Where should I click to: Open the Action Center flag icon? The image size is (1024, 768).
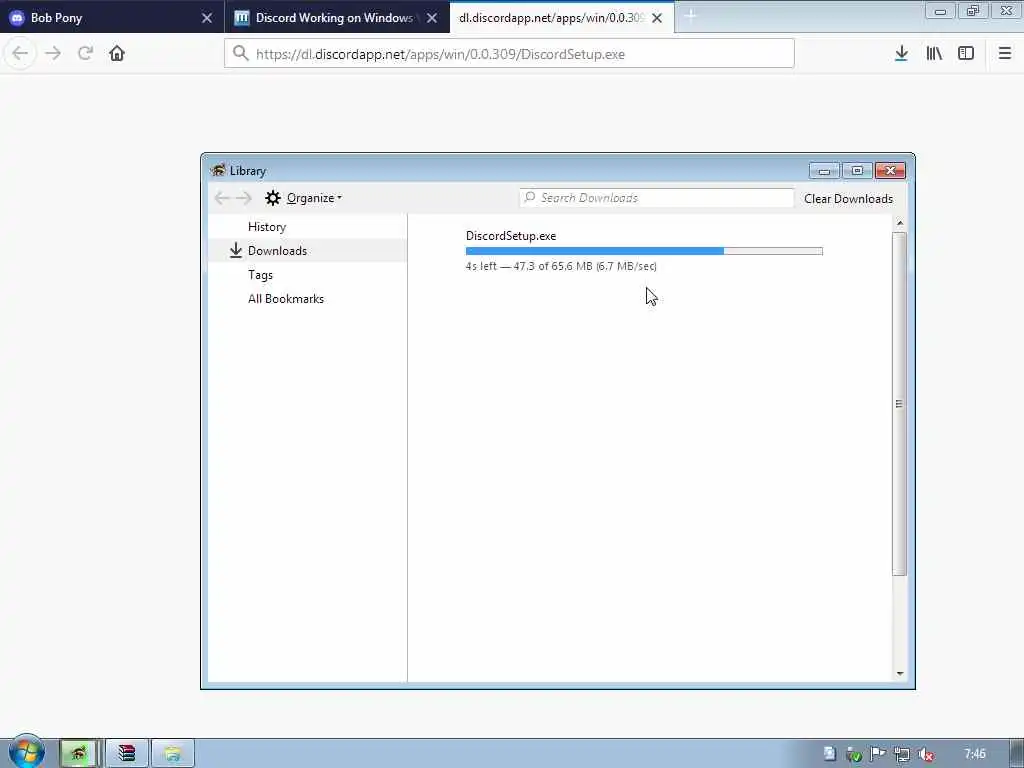pos(878,754)
